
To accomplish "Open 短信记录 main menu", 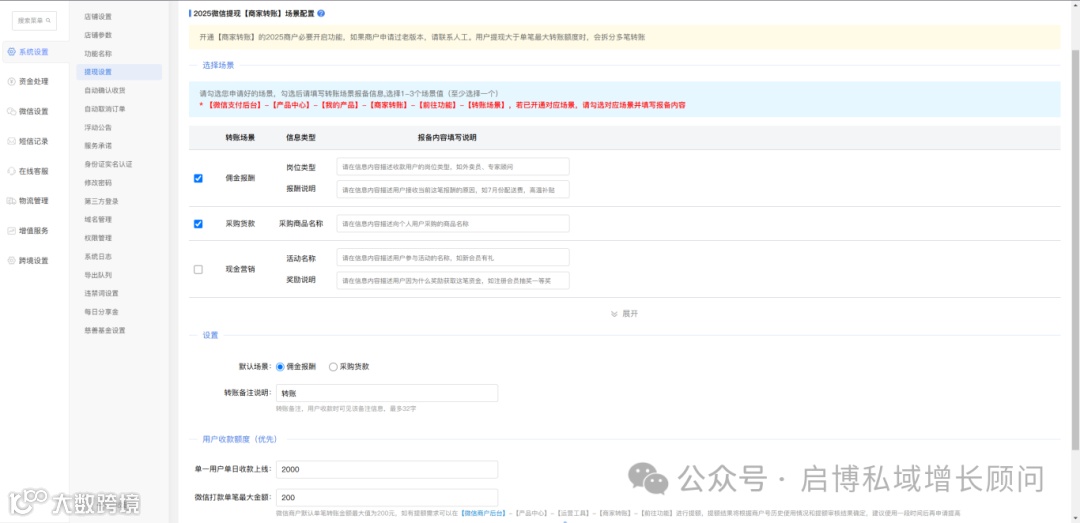I will [x=34, y=141].
